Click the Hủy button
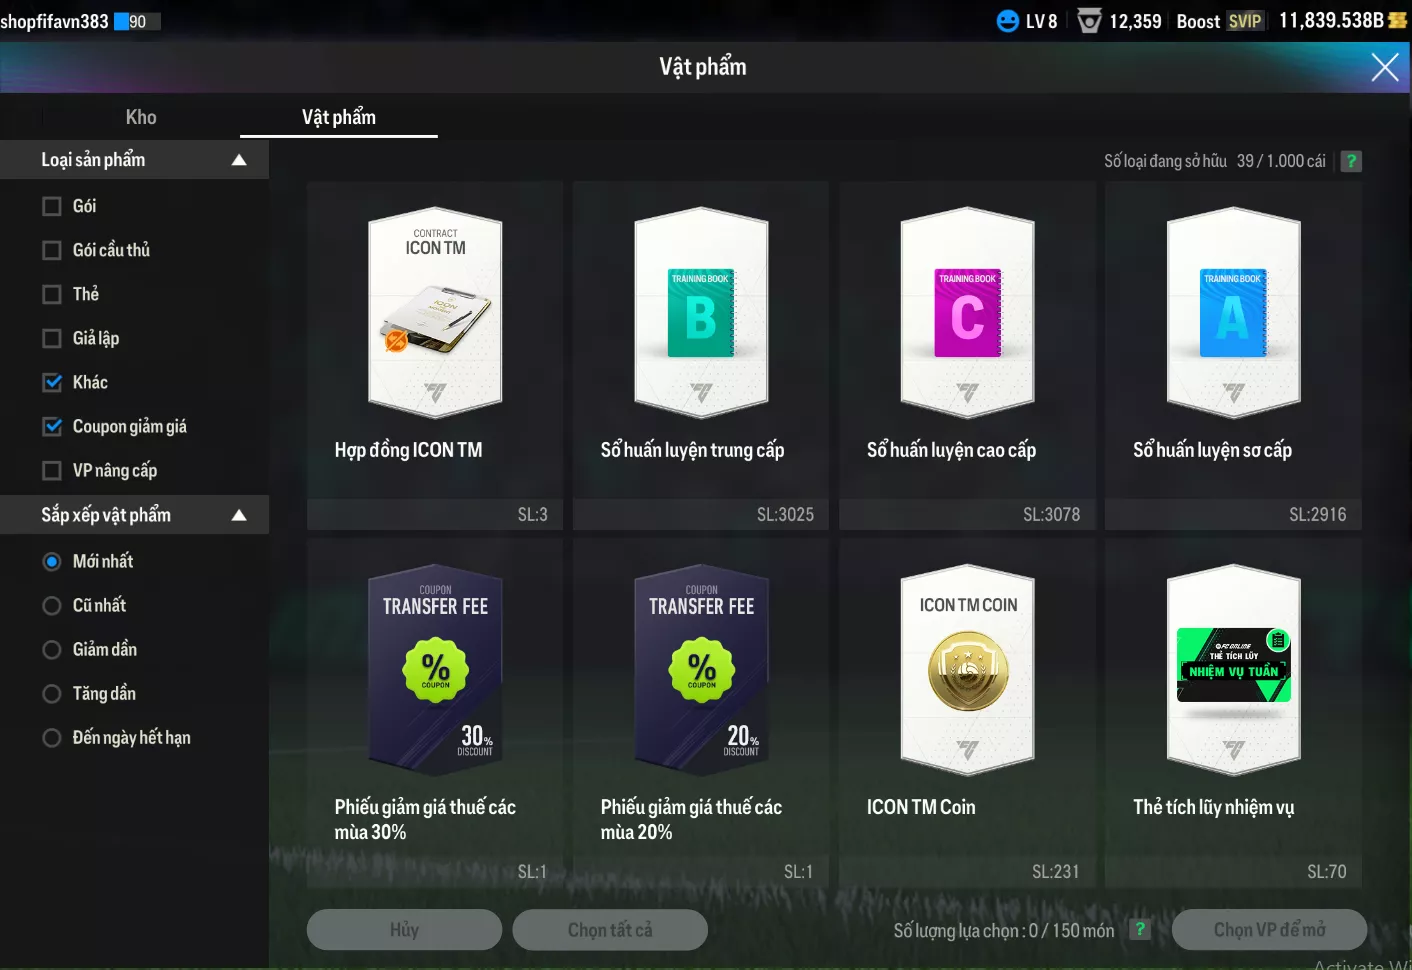1412x970 pixels. [404, 930]
